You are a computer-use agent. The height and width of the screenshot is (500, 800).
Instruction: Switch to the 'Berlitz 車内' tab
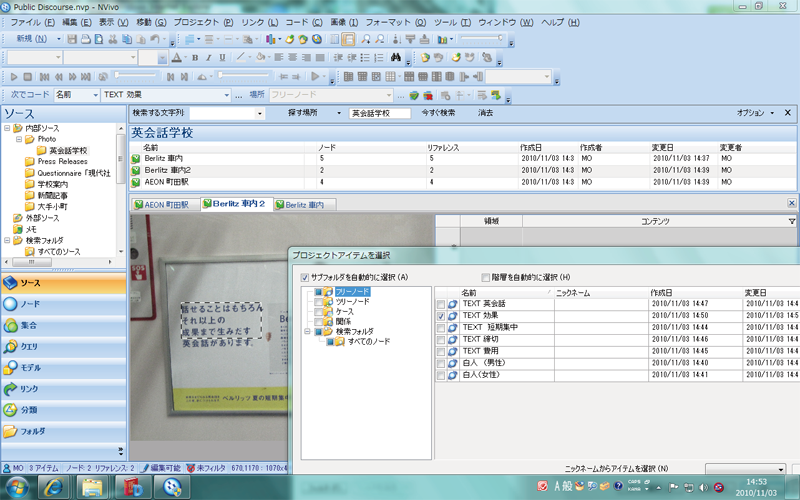tap(304, 205)
